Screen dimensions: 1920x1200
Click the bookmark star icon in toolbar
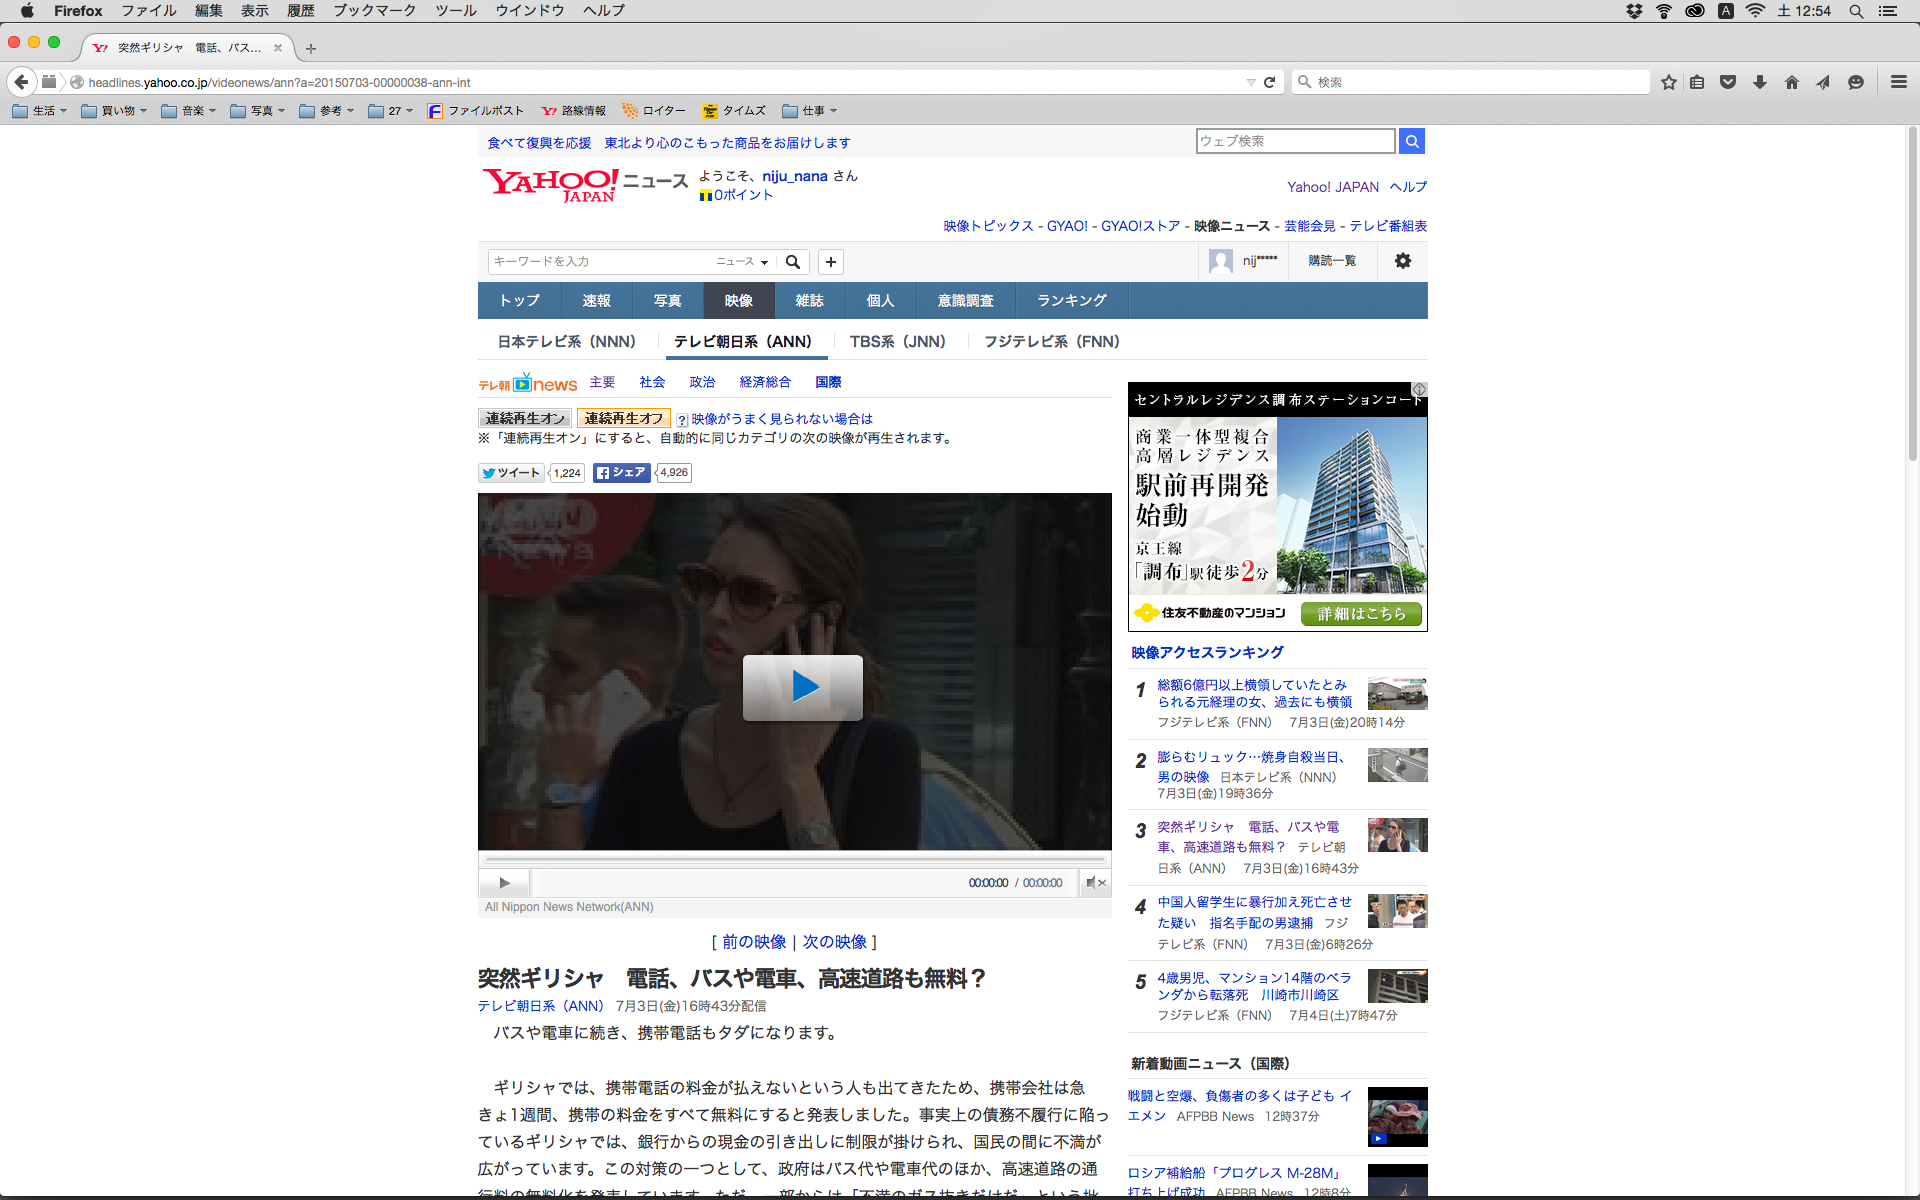point(1668,82)
